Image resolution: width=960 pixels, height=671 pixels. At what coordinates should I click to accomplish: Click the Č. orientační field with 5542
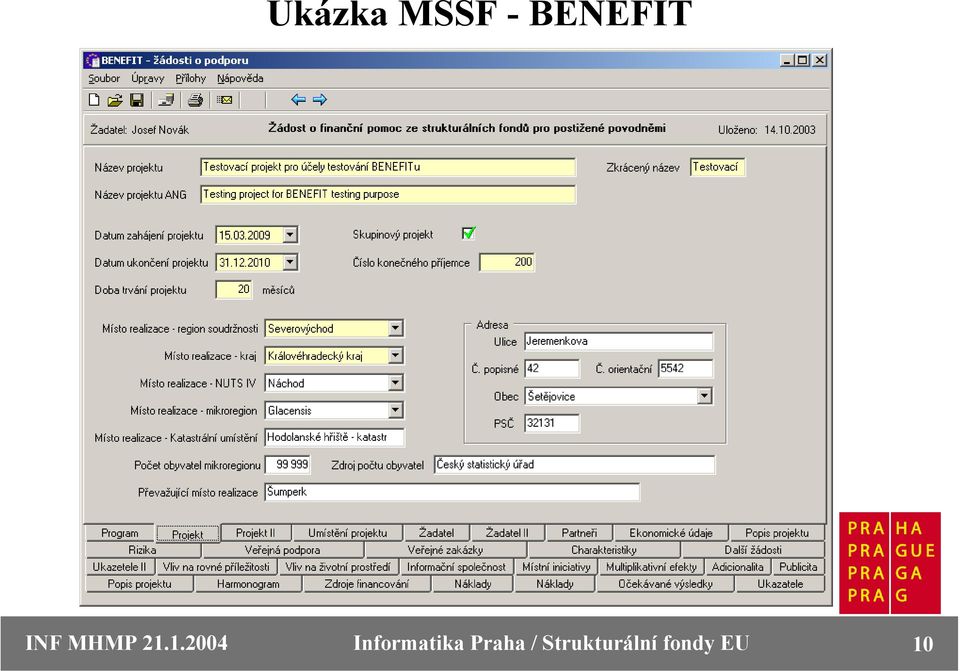click(x=685, y=369)
